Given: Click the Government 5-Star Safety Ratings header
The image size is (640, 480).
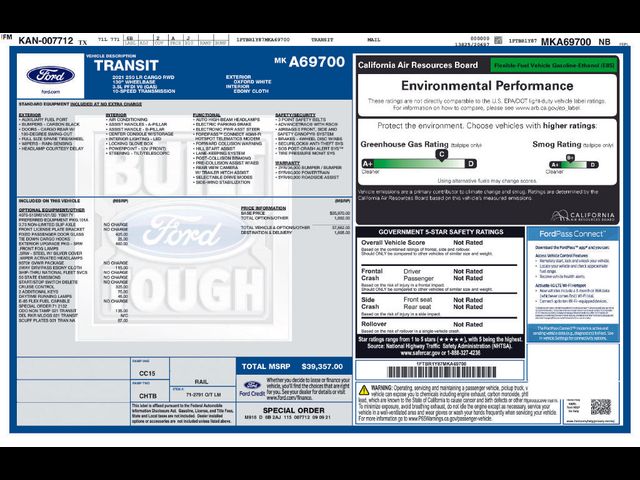Looking at the screenshot, I should [440, 232].
